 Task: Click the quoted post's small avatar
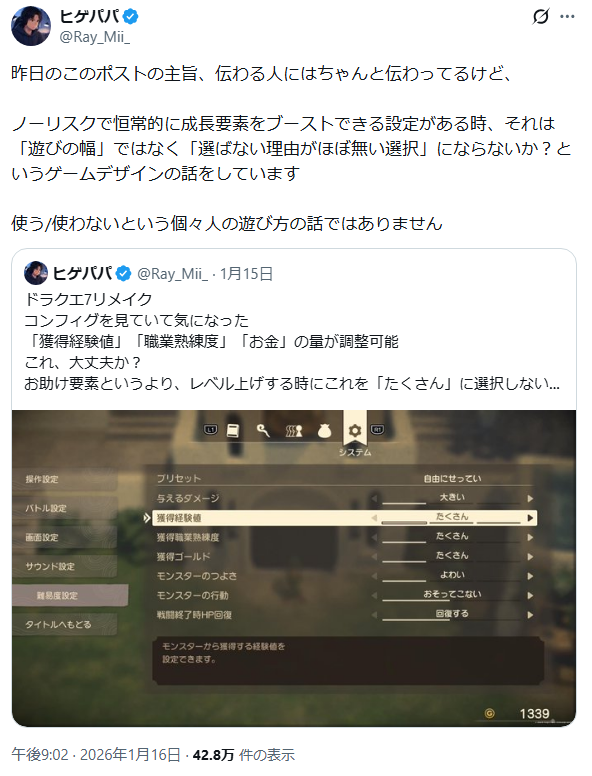[x=36, y=273]
